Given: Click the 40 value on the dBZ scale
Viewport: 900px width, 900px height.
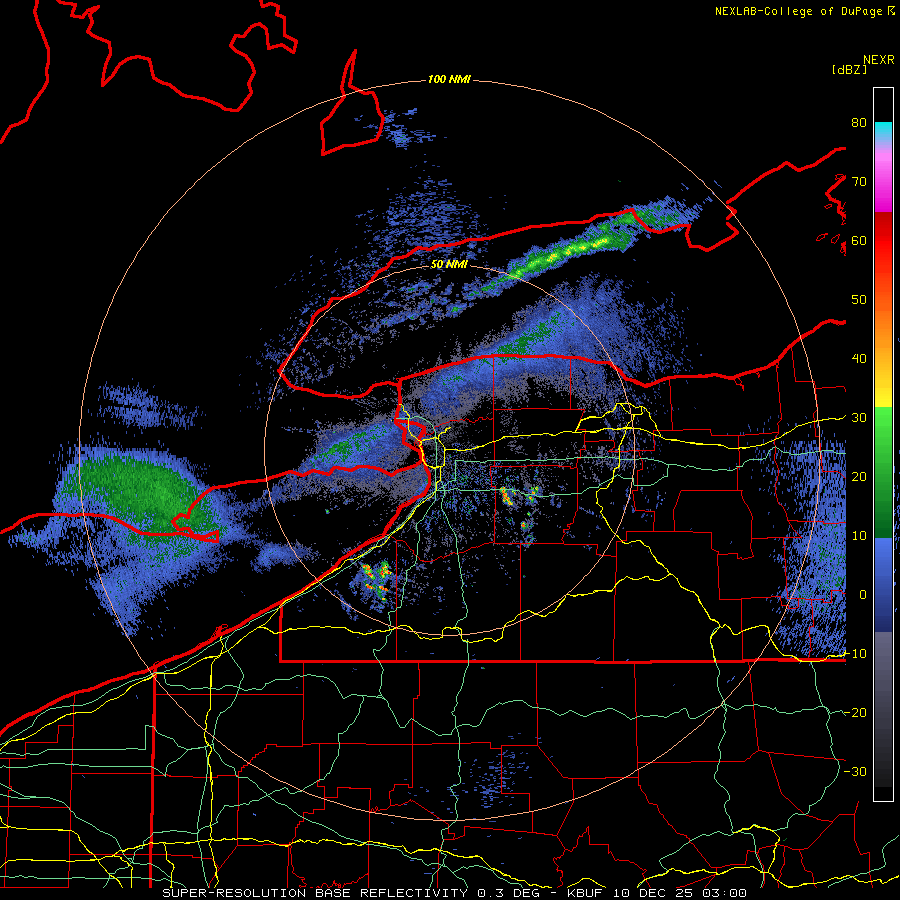Looking at the screenshot, I should (859, 359).
